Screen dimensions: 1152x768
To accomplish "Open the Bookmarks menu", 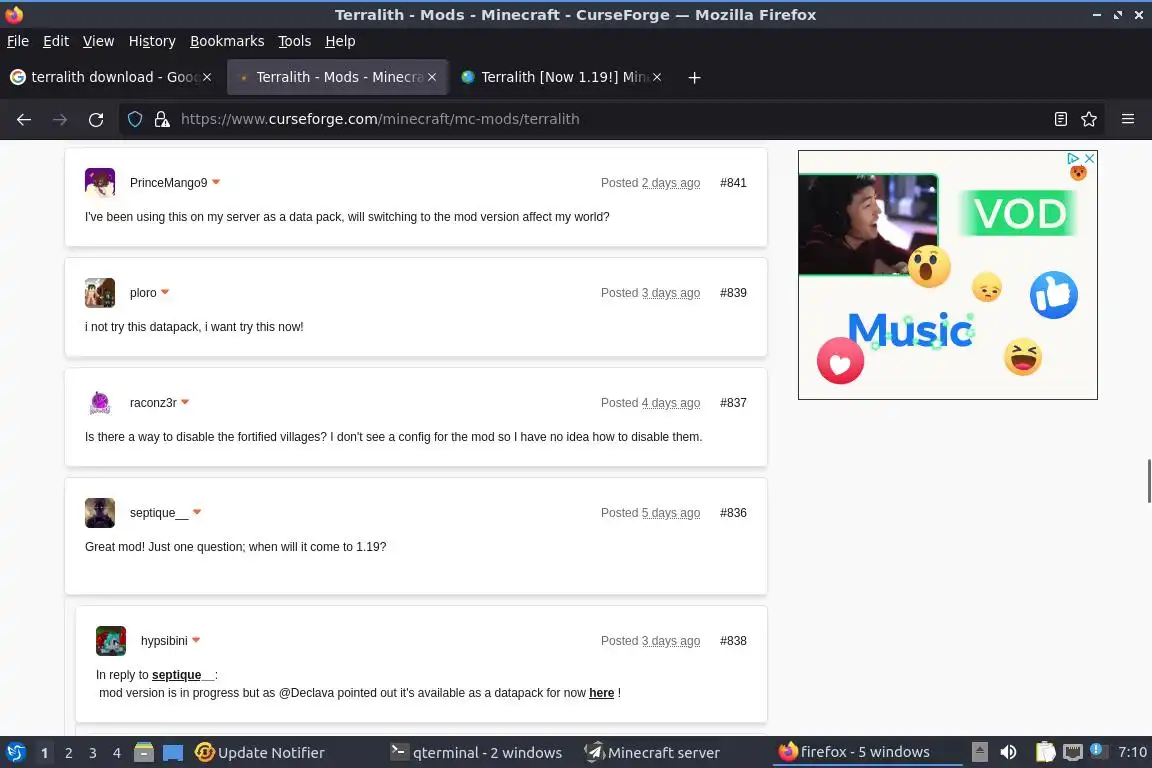I will (227, 41).
